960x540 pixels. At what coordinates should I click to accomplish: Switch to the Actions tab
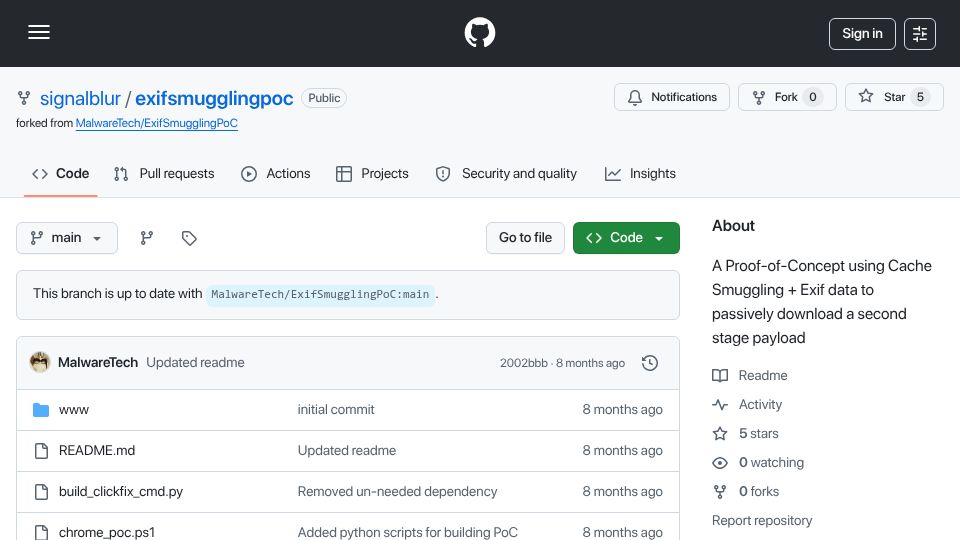pyautogui.click(x=276, y=174)
